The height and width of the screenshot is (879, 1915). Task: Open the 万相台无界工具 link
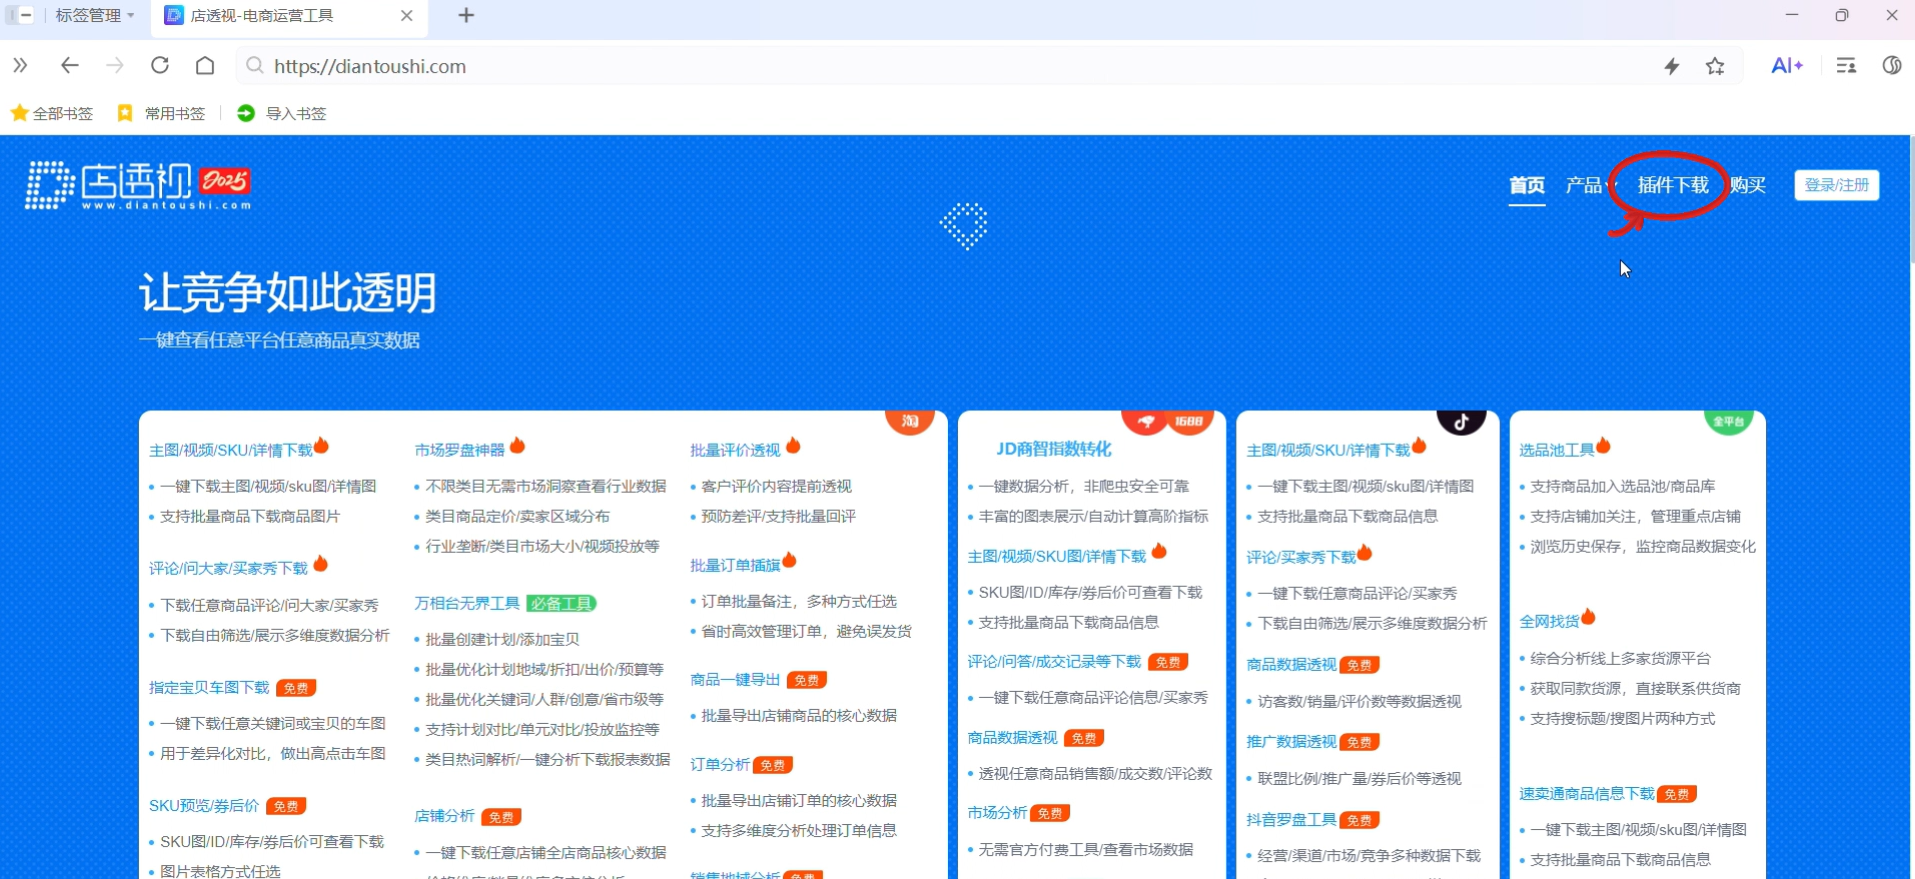(467, 603)
